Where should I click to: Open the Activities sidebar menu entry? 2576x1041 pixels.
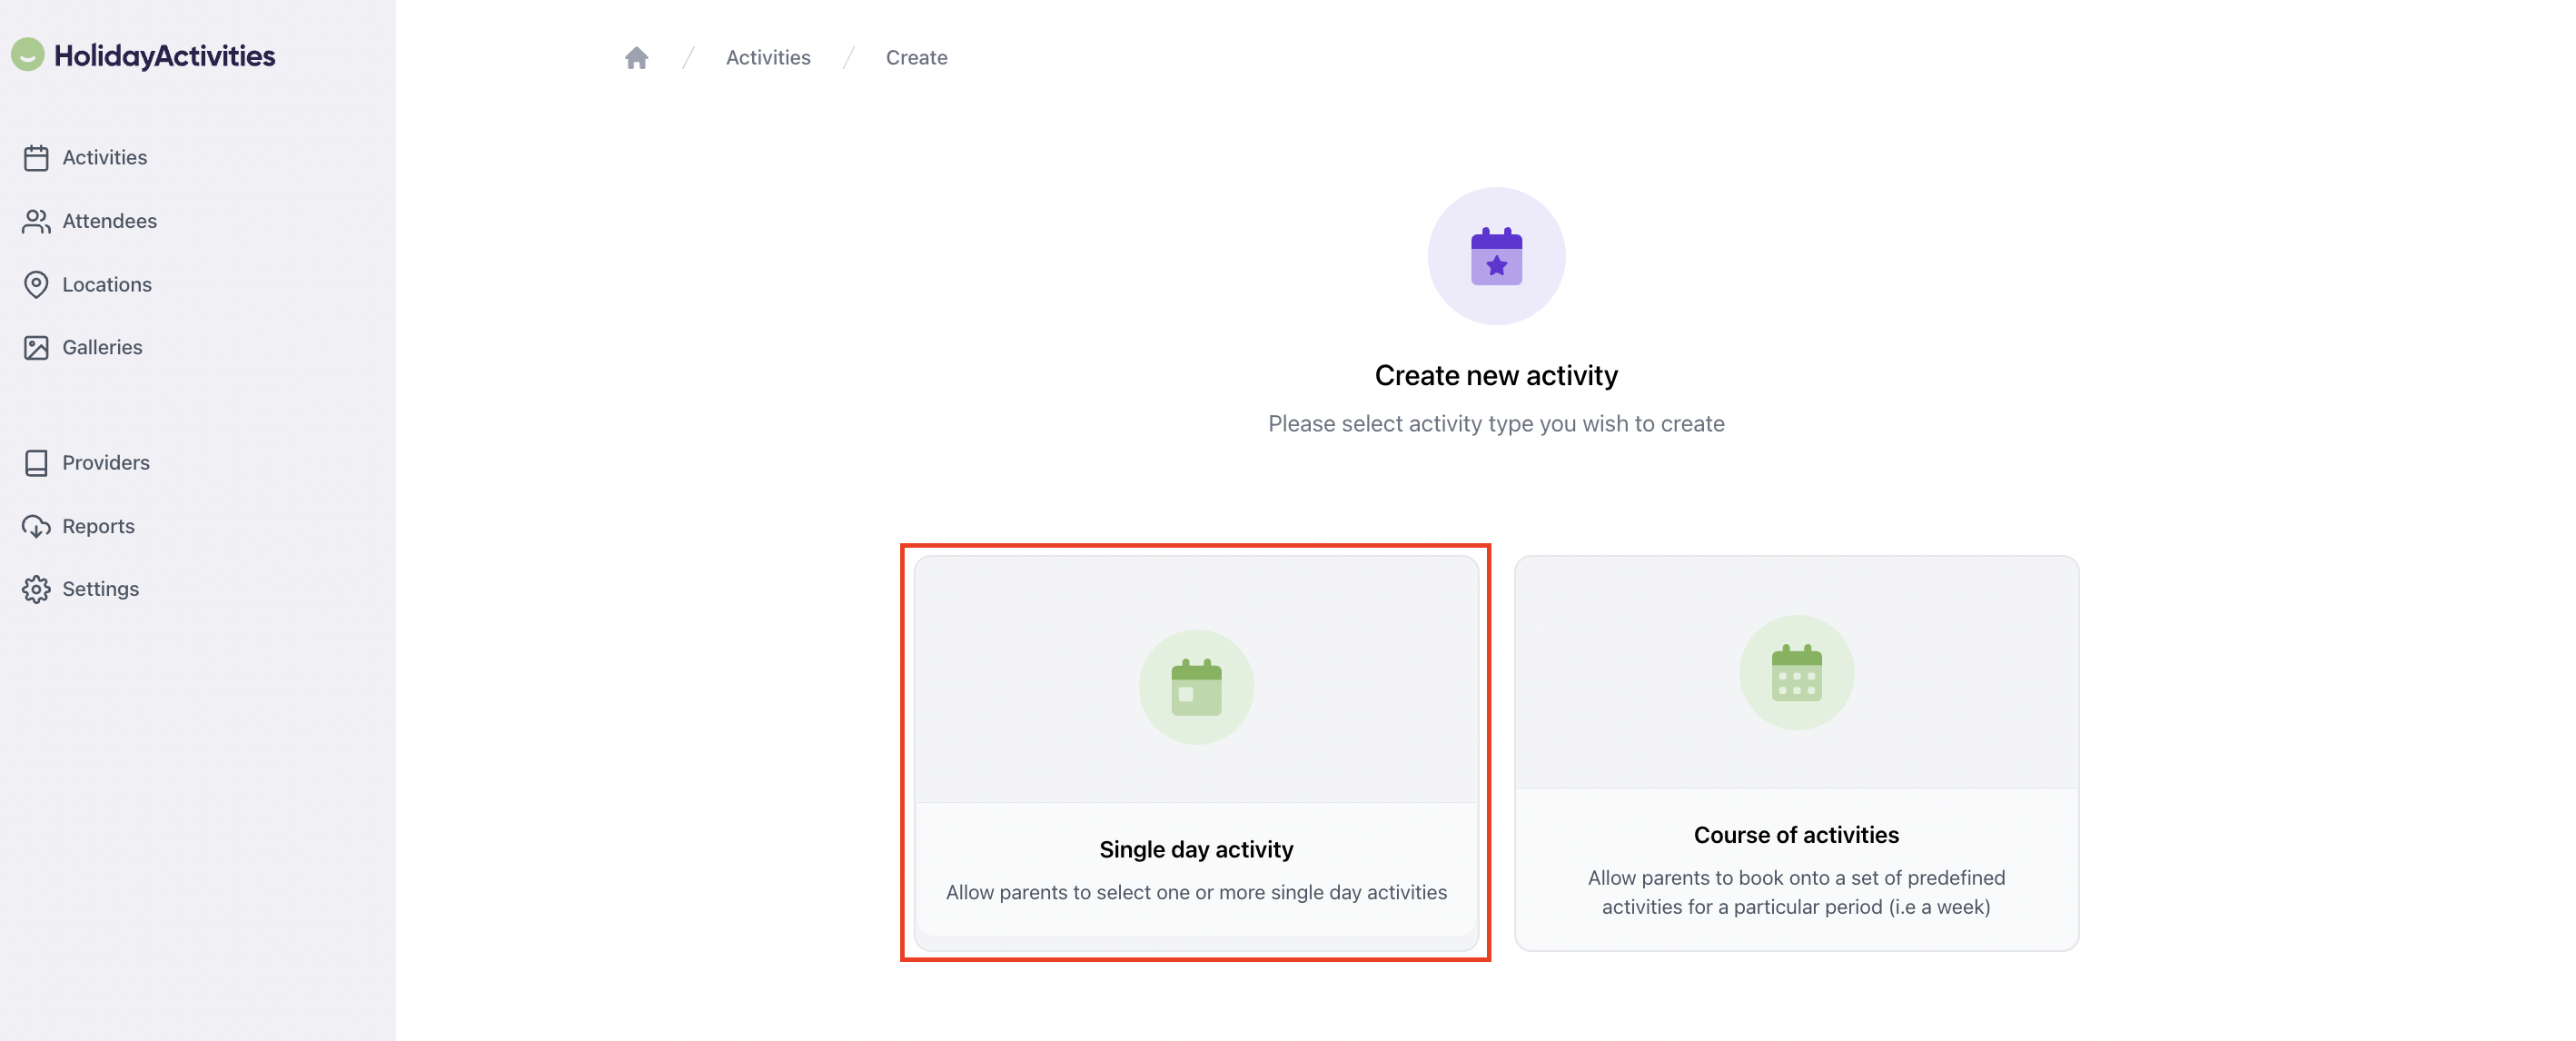105,157
